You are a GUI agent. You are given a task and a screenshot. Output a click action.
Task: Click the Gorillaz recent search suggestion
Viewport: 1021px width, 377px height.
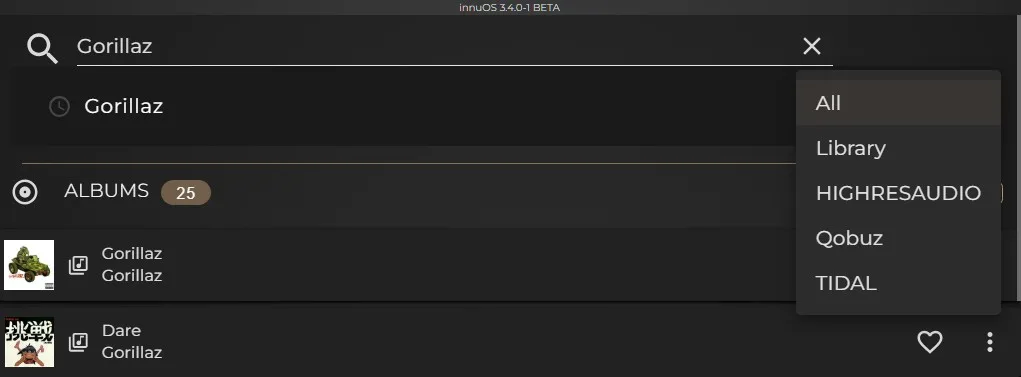[124, 106]
